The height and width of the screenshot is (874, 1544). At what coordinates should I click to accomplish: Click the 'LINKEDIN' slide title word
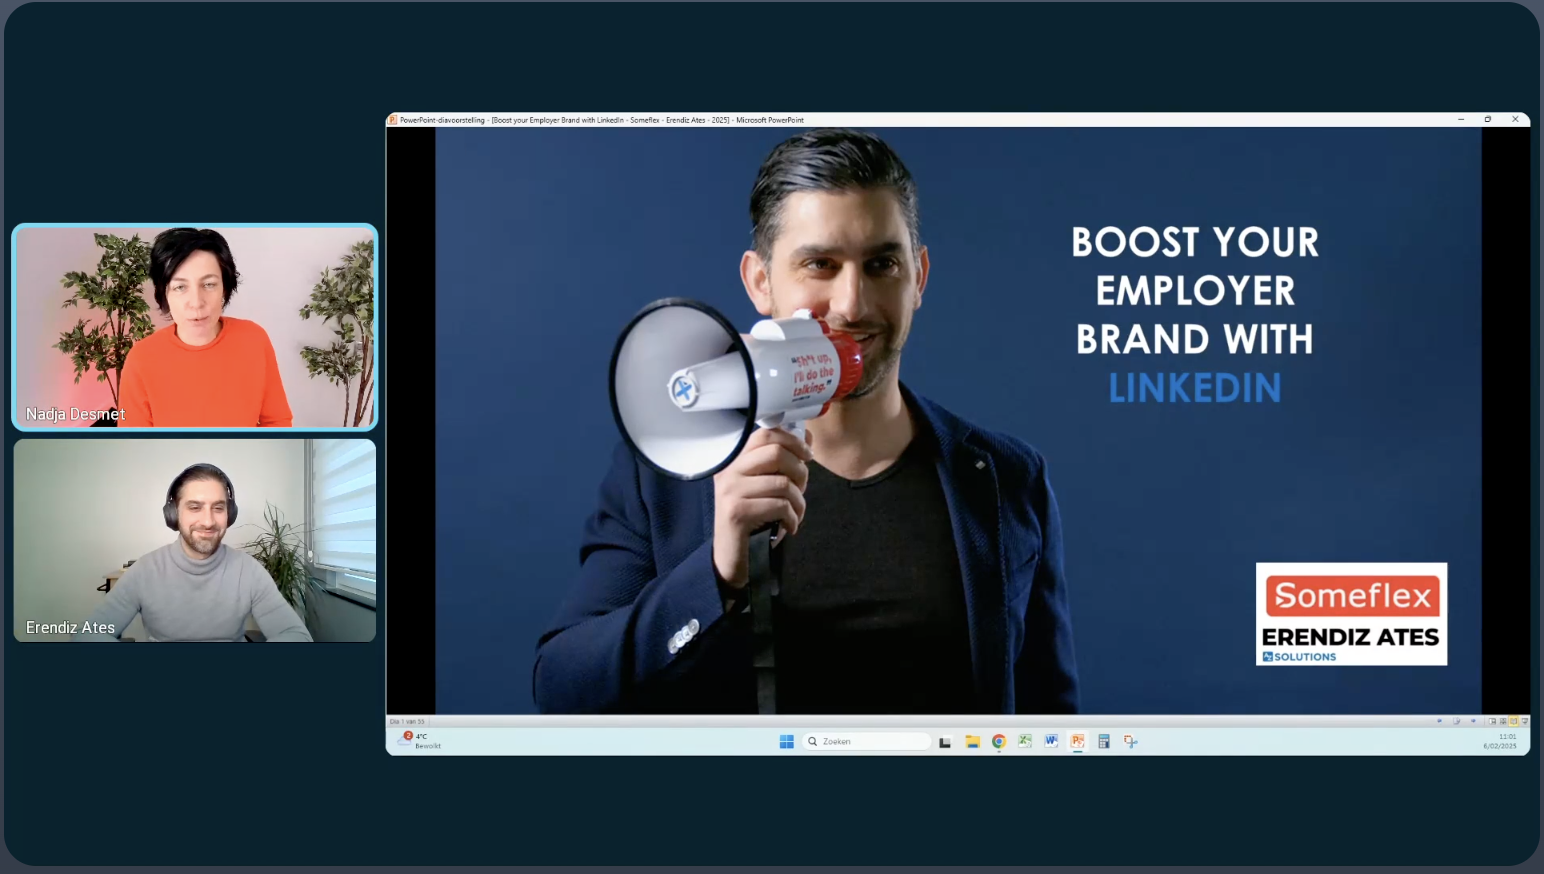(1195, 388)
